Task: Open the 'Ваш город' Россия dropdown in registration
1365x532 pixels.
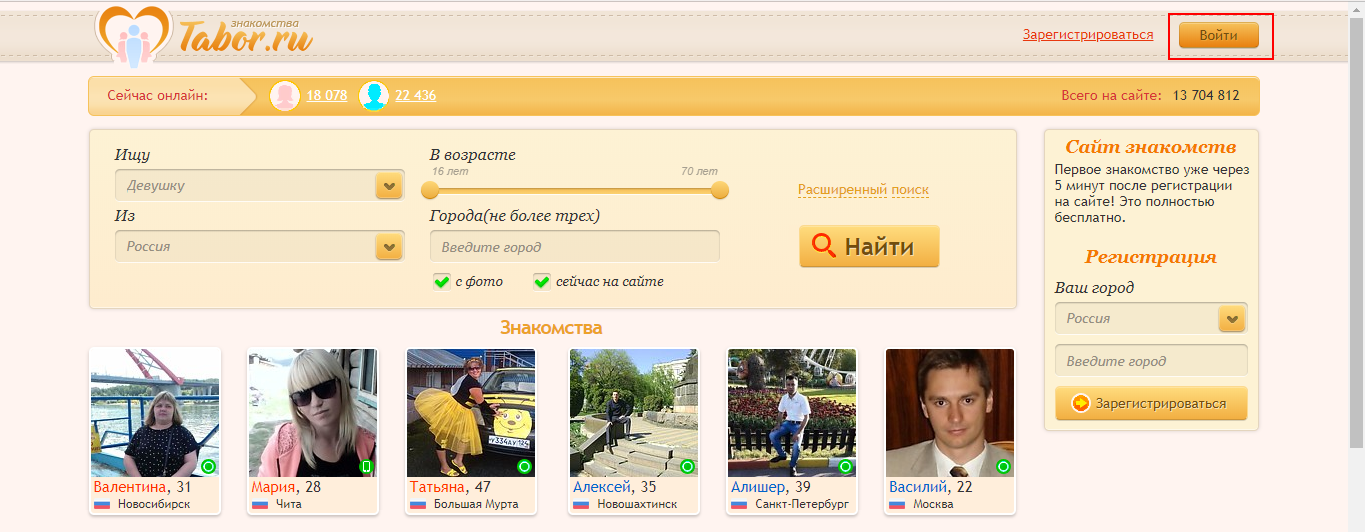Action: (1231, 319)
